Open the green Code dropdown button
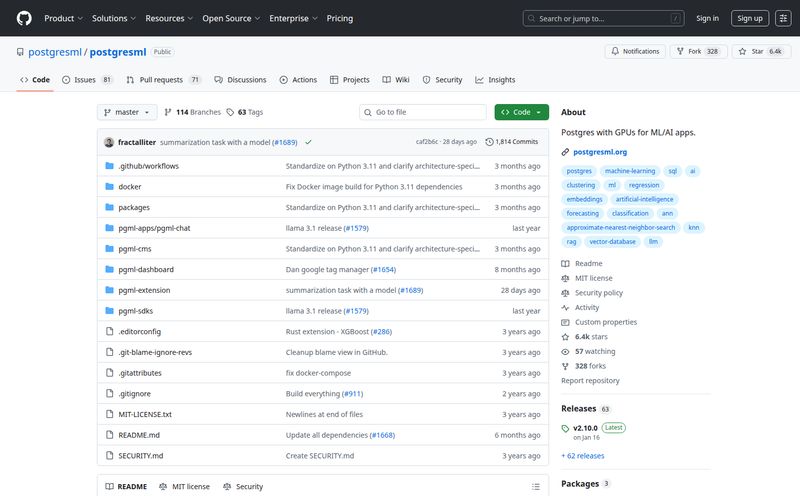Viewport: 800px width, 496px height. (x=521, y=112)
